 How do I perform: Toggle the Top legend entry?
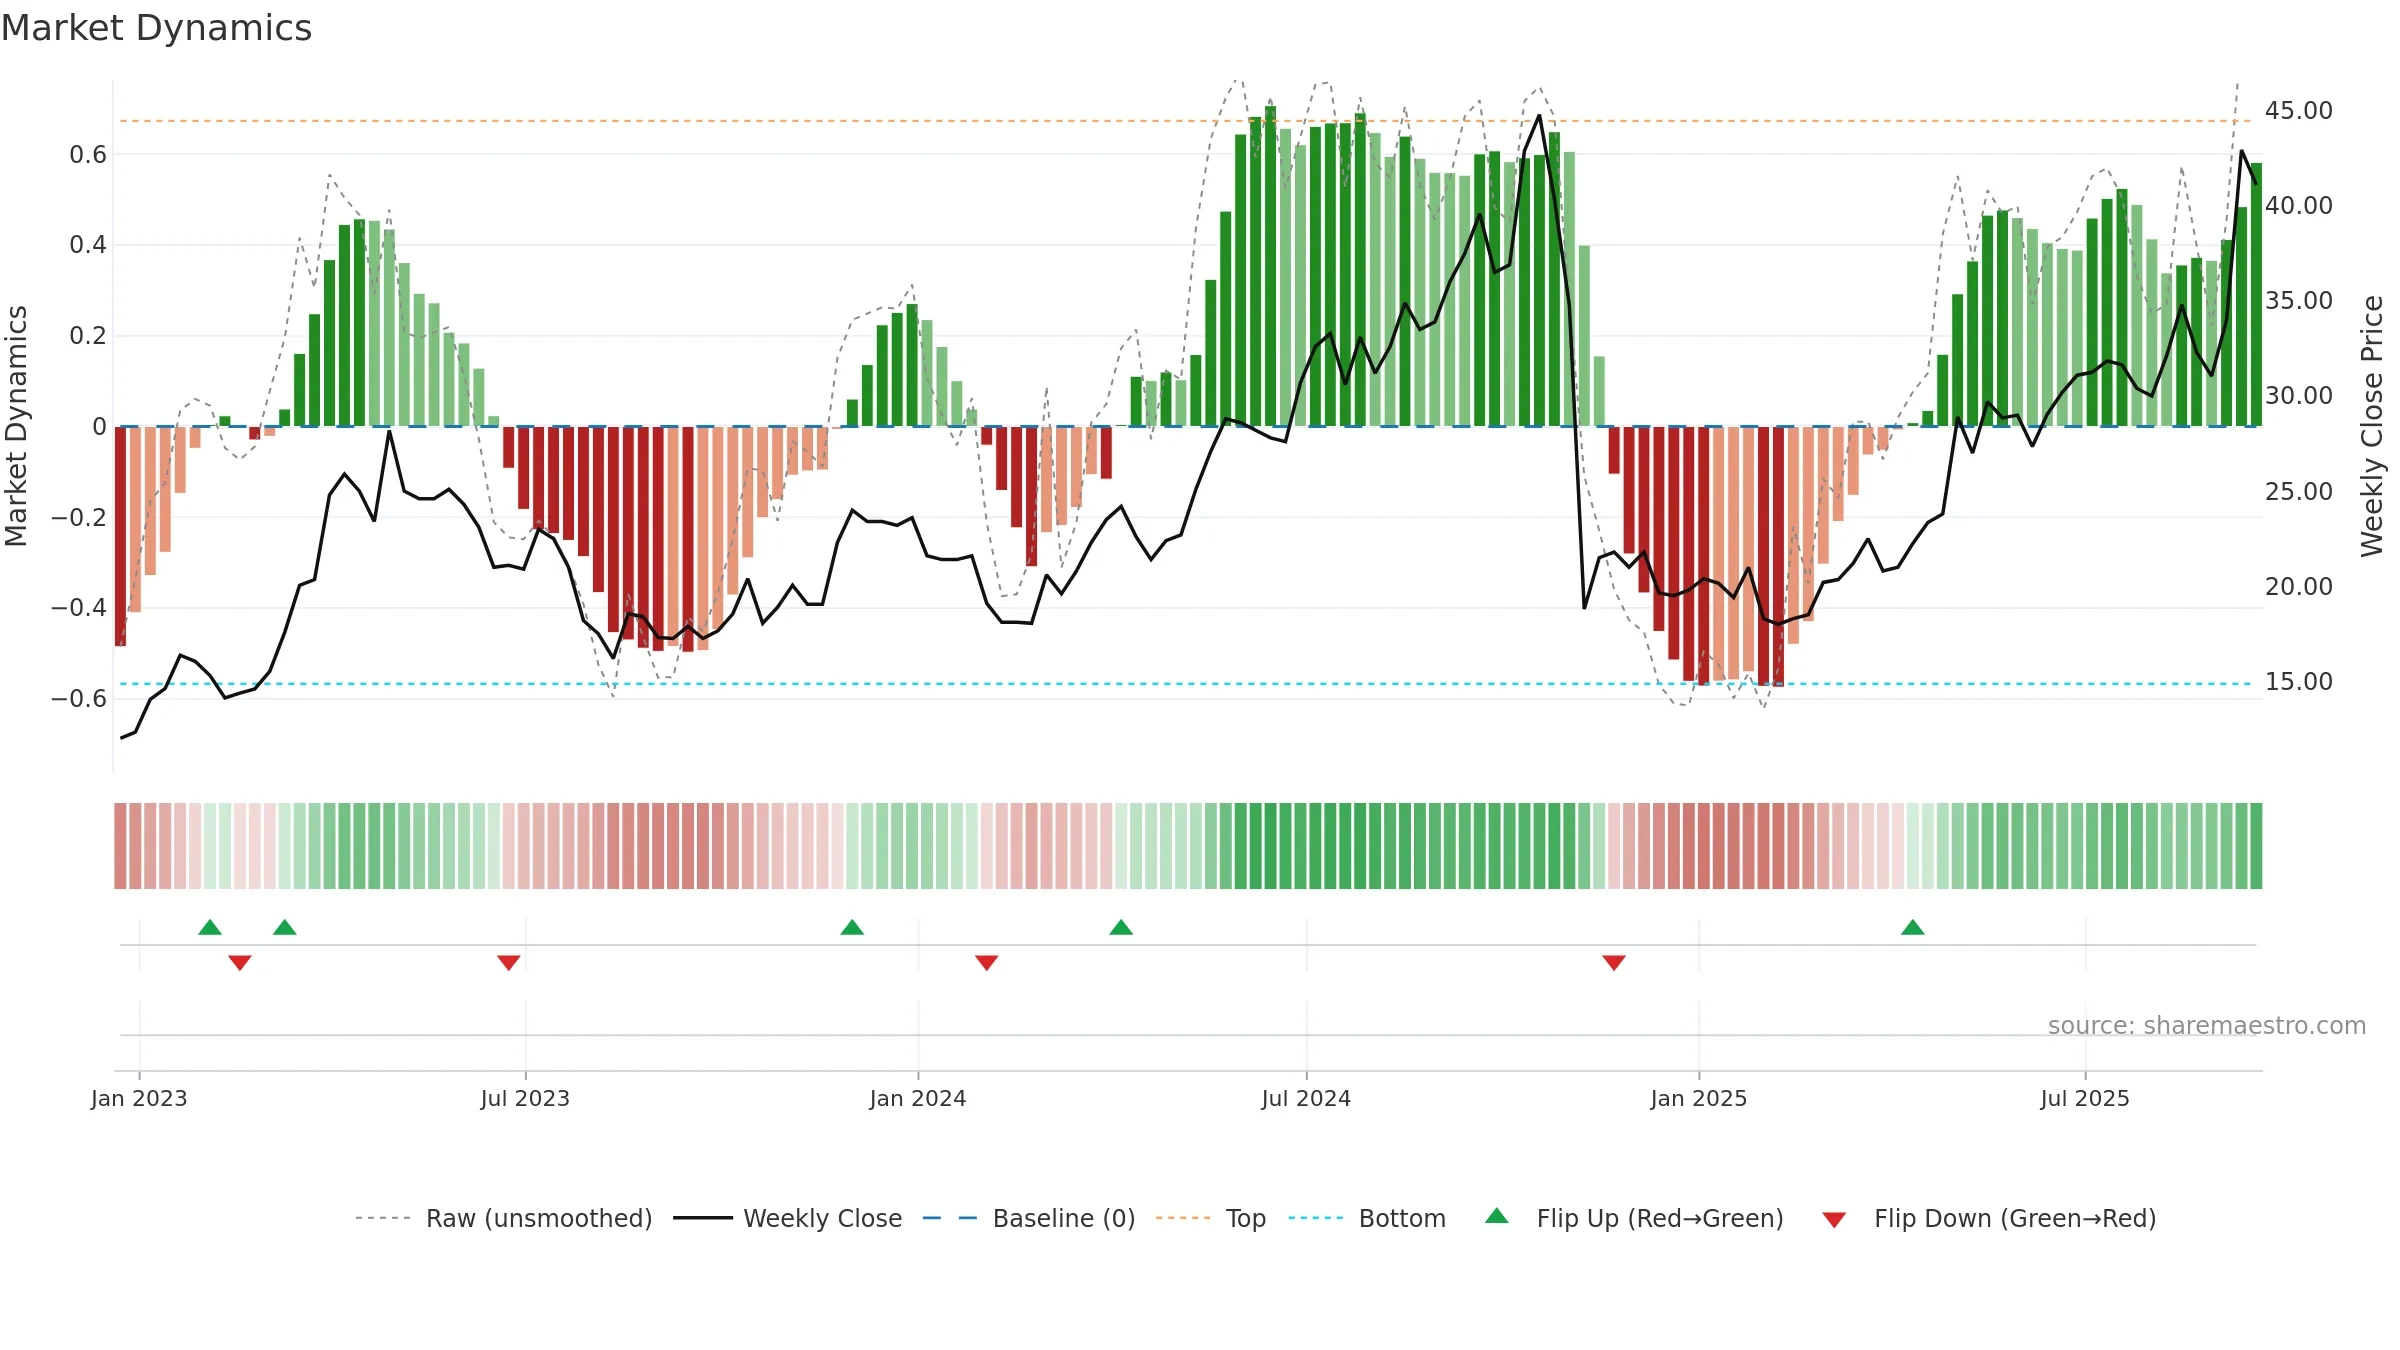1211,1218
